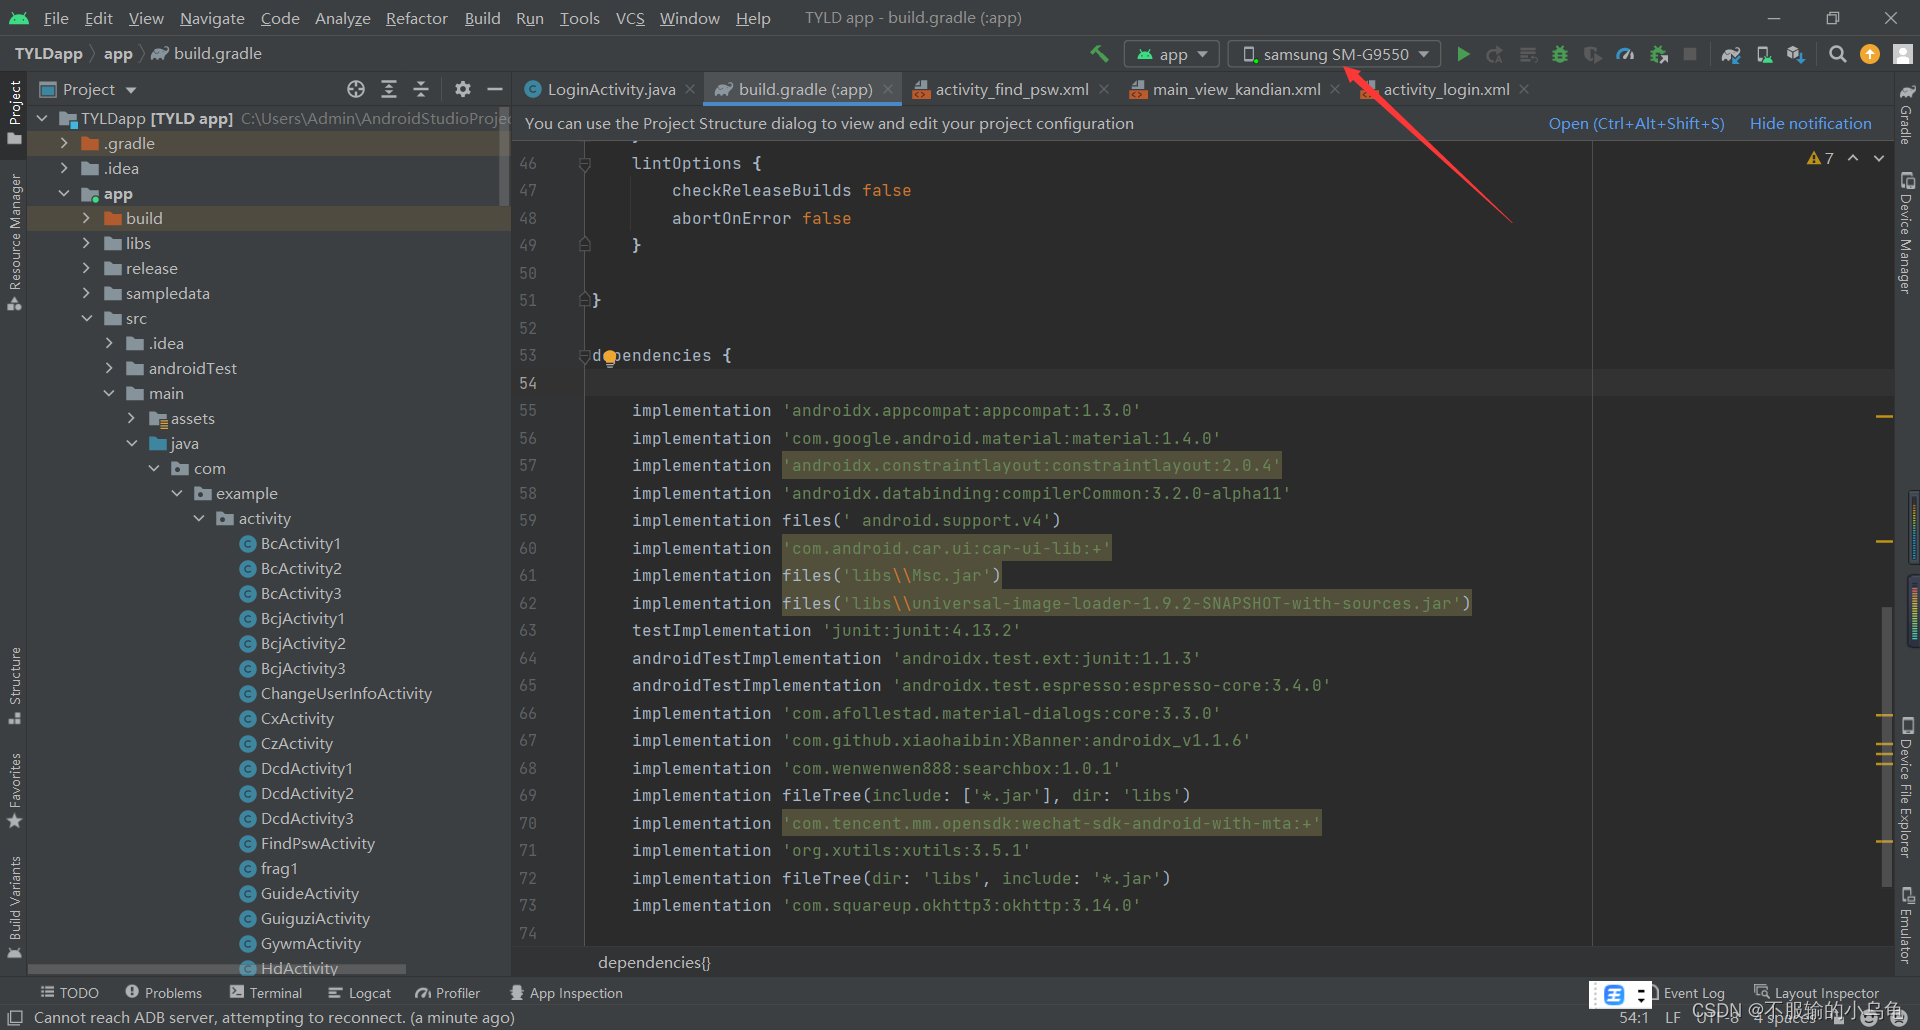Image resolution: width=1920 pixels, height=1030 pixels.
Task: Fold the lintOptions code block
Action: (585, 163)
